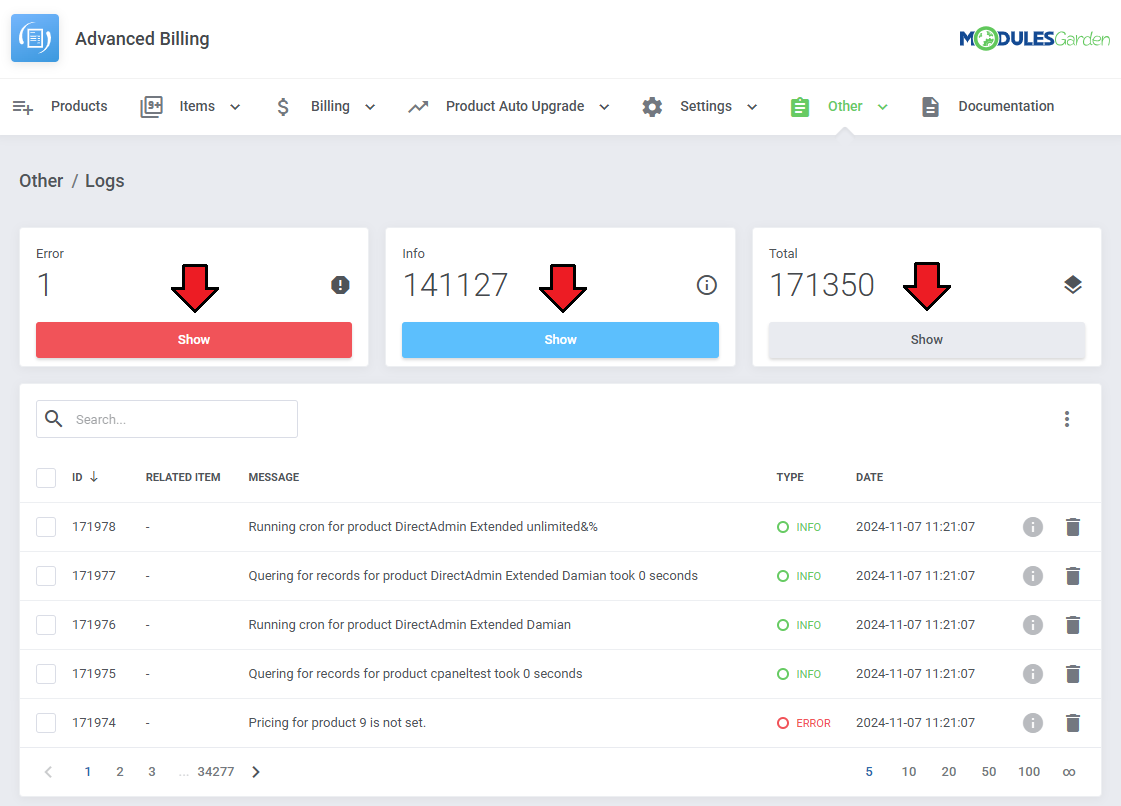The image size is (1121, 806).
Task: Click the three-dot options menu icon
Action: click(x=1067, y=419)
